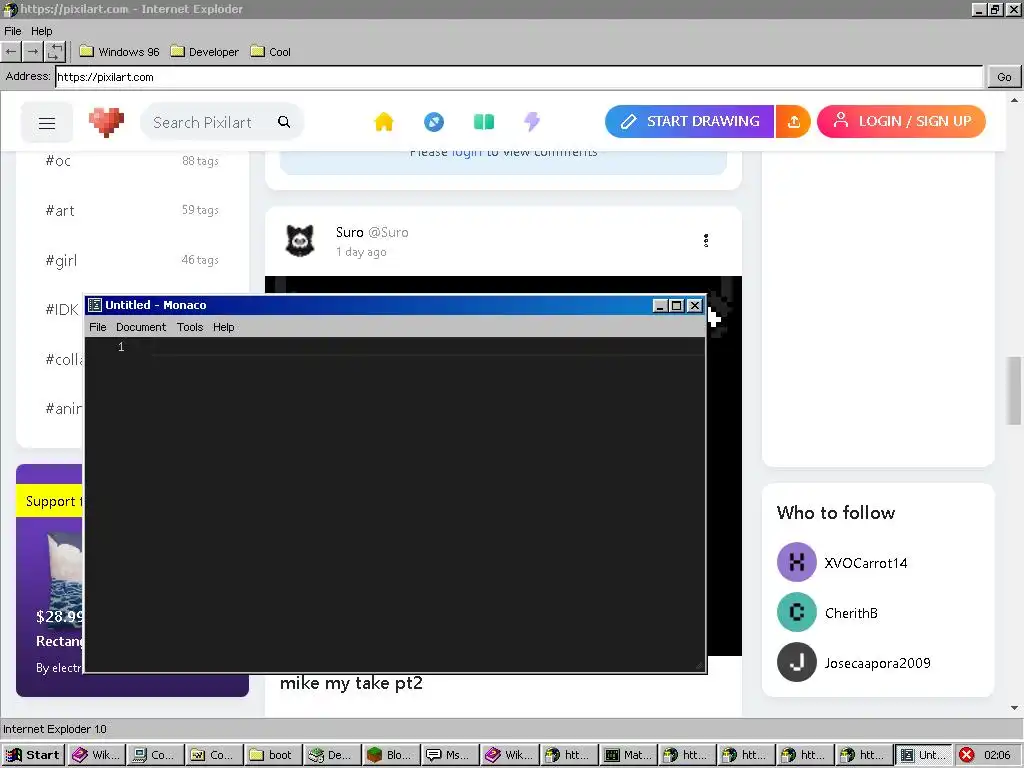Click the green book icon

484,121
